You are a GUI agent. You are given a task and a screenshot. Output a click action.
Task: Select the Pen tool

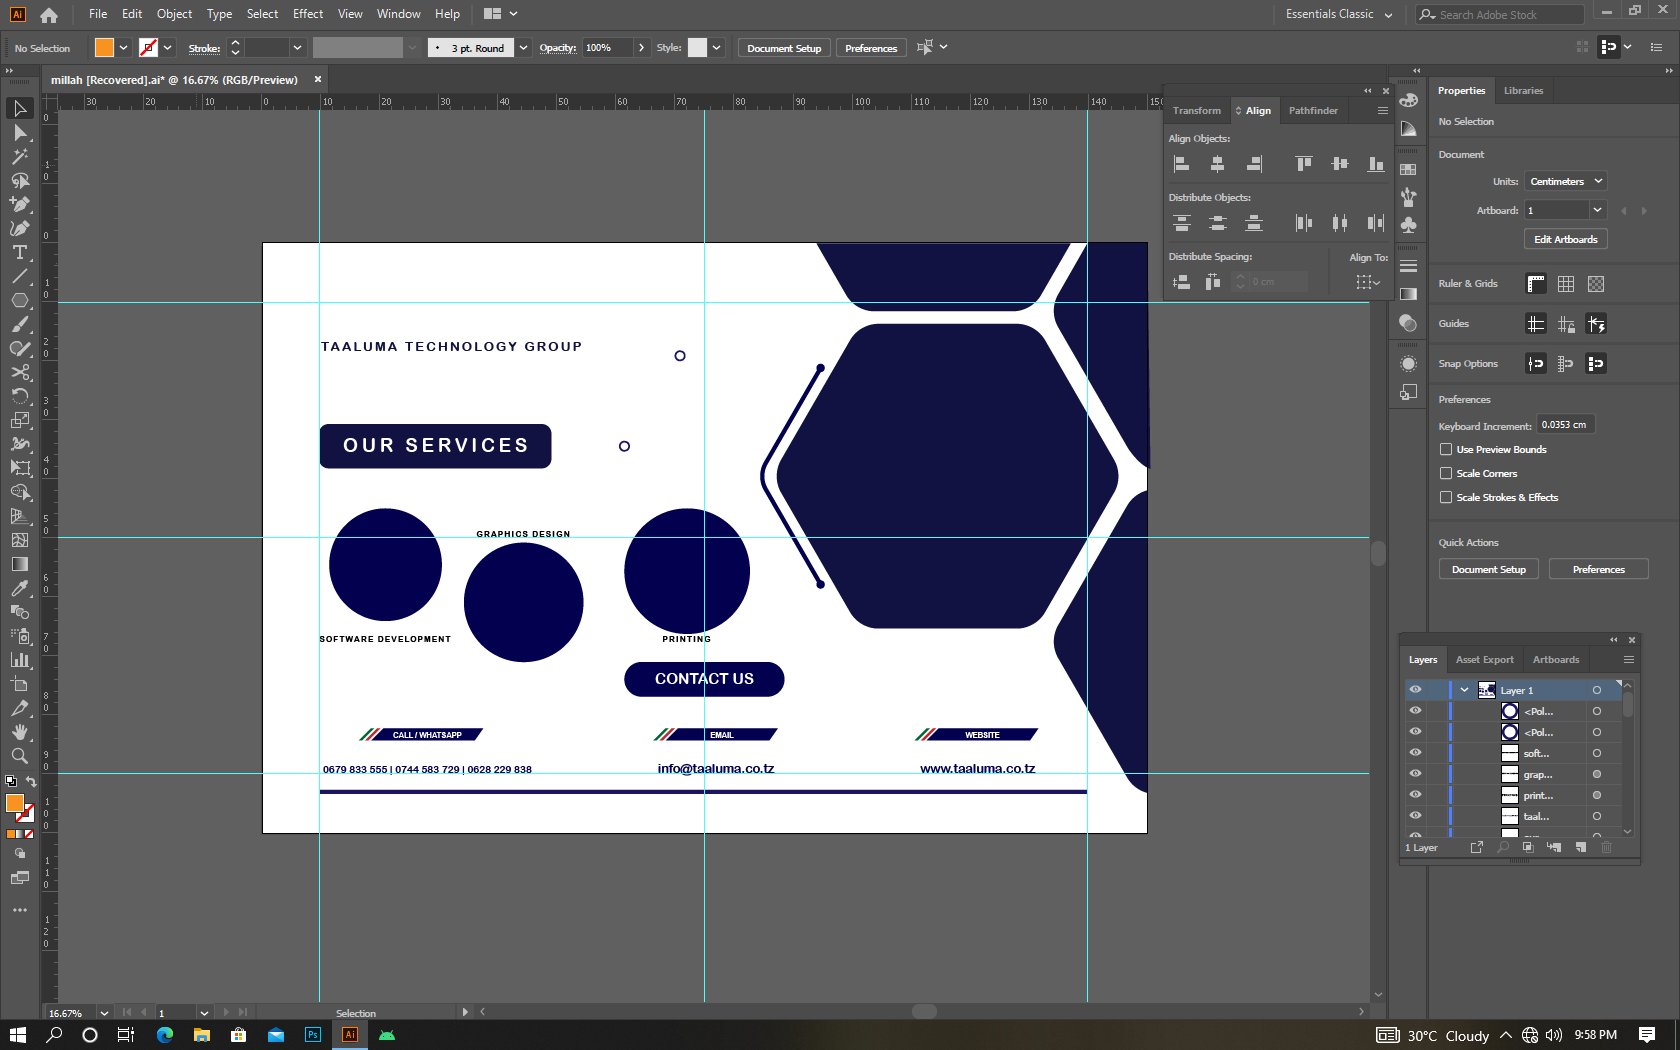click(20, 204)
